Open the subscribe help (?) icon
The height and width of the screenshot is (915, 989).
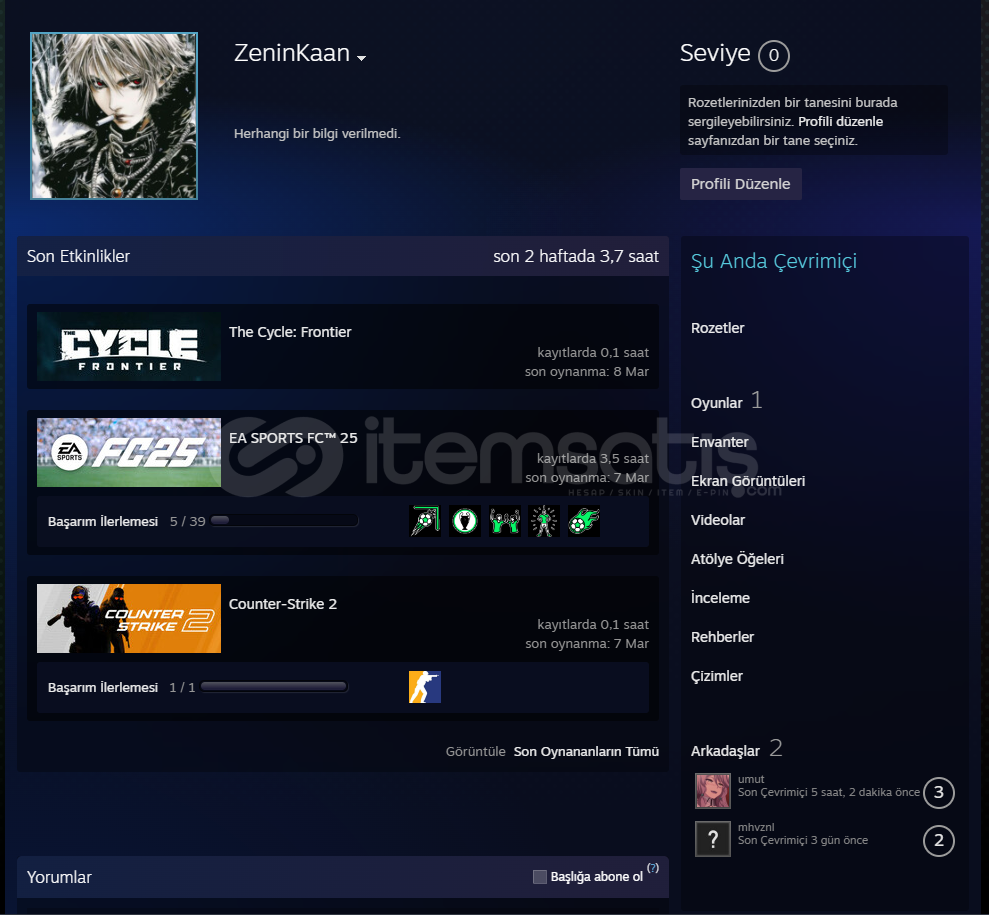653,868
